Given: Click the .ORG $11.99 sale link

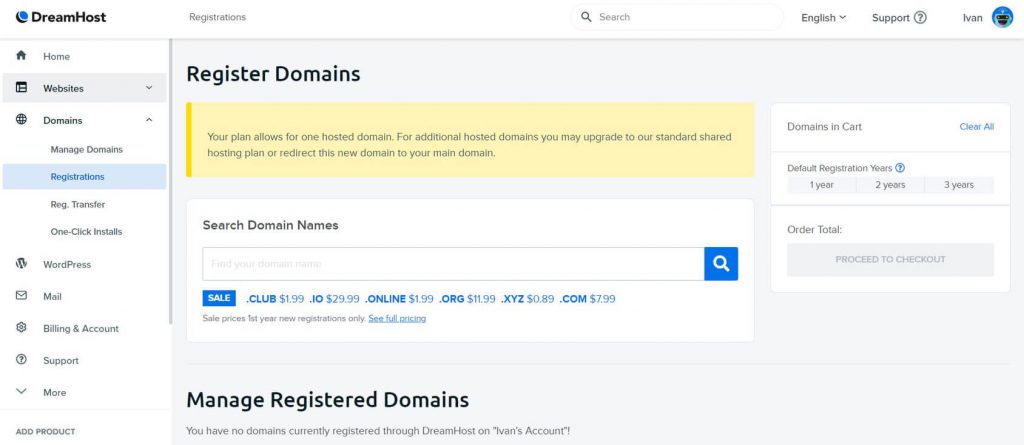Looking at the screenshot, I should tap(467, 299).
